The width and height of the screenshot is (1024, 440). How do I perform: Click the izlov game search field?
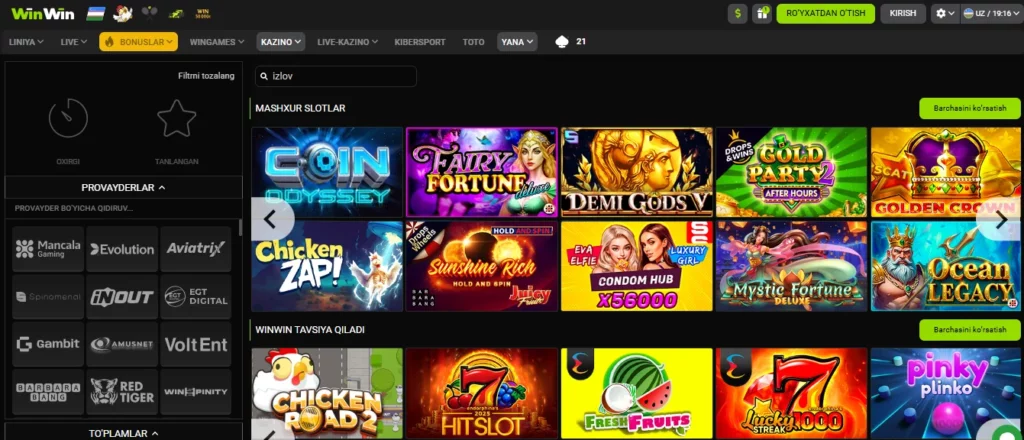coord(336,76)
